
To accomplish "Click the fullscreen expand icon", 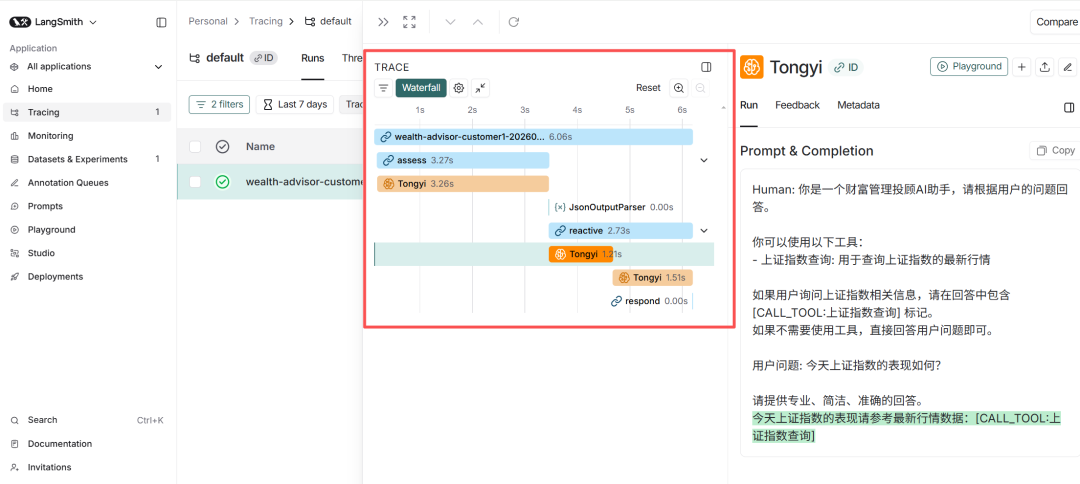I will tap(410, 22).
